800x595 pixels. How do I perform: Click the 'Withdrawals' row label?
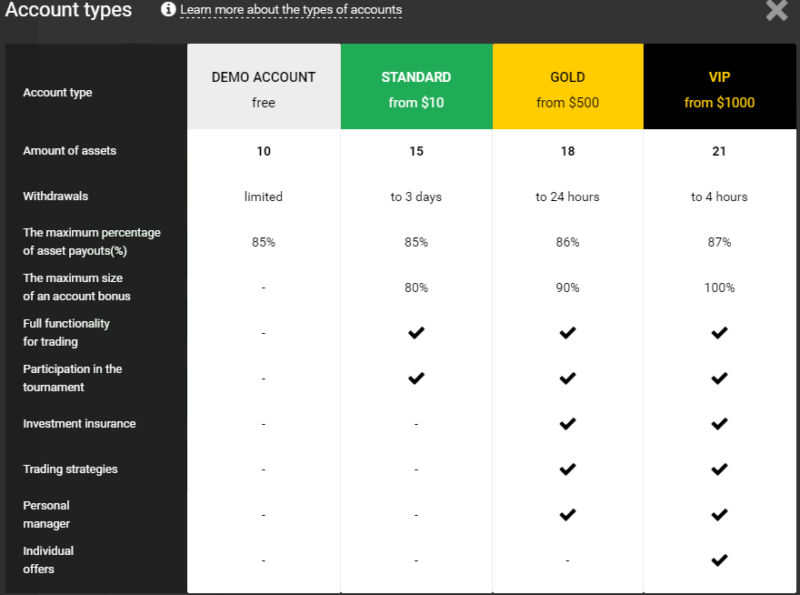click(x=55, y=196)
